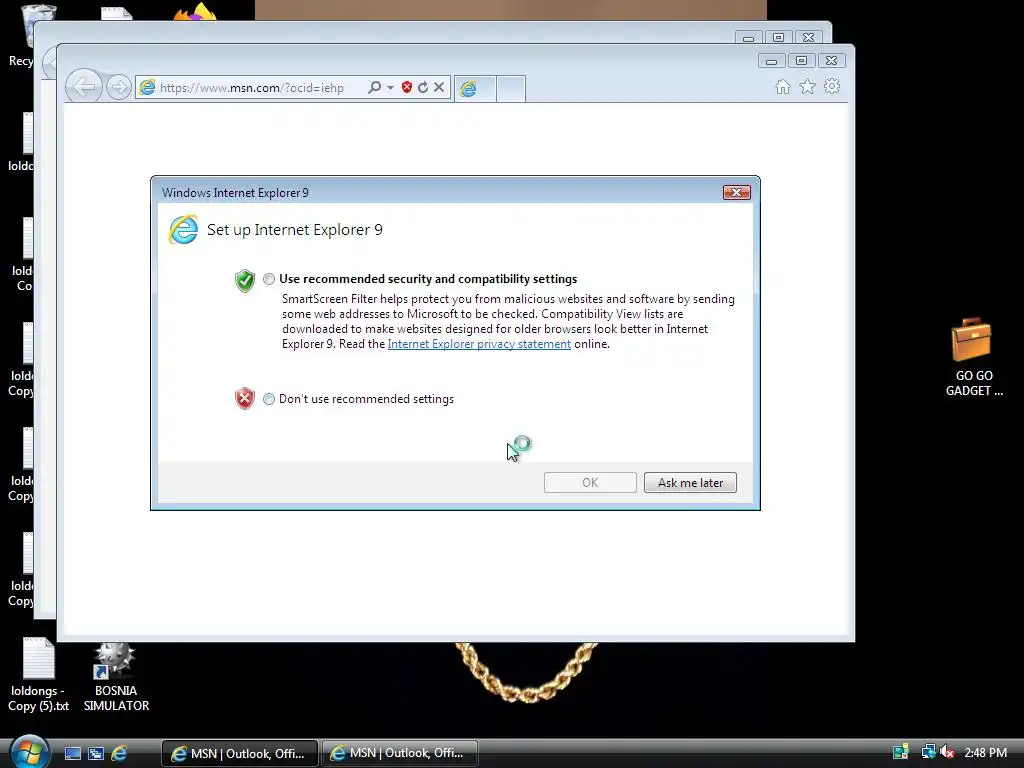Click the Internet Explorer logo in dialog
1024x768 pixels.
184,230
